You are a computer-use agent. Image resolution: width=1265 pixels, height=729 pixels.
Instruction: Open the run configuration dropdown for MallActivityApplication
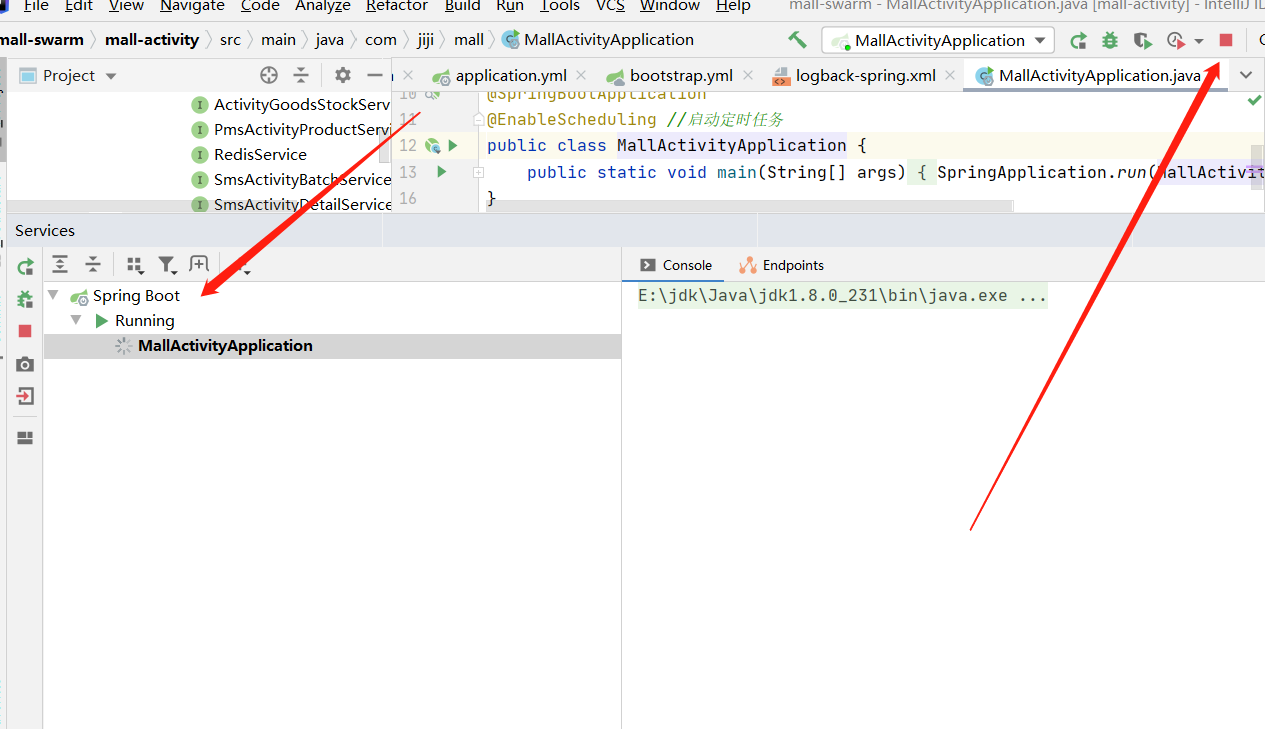click(1040, 40)
